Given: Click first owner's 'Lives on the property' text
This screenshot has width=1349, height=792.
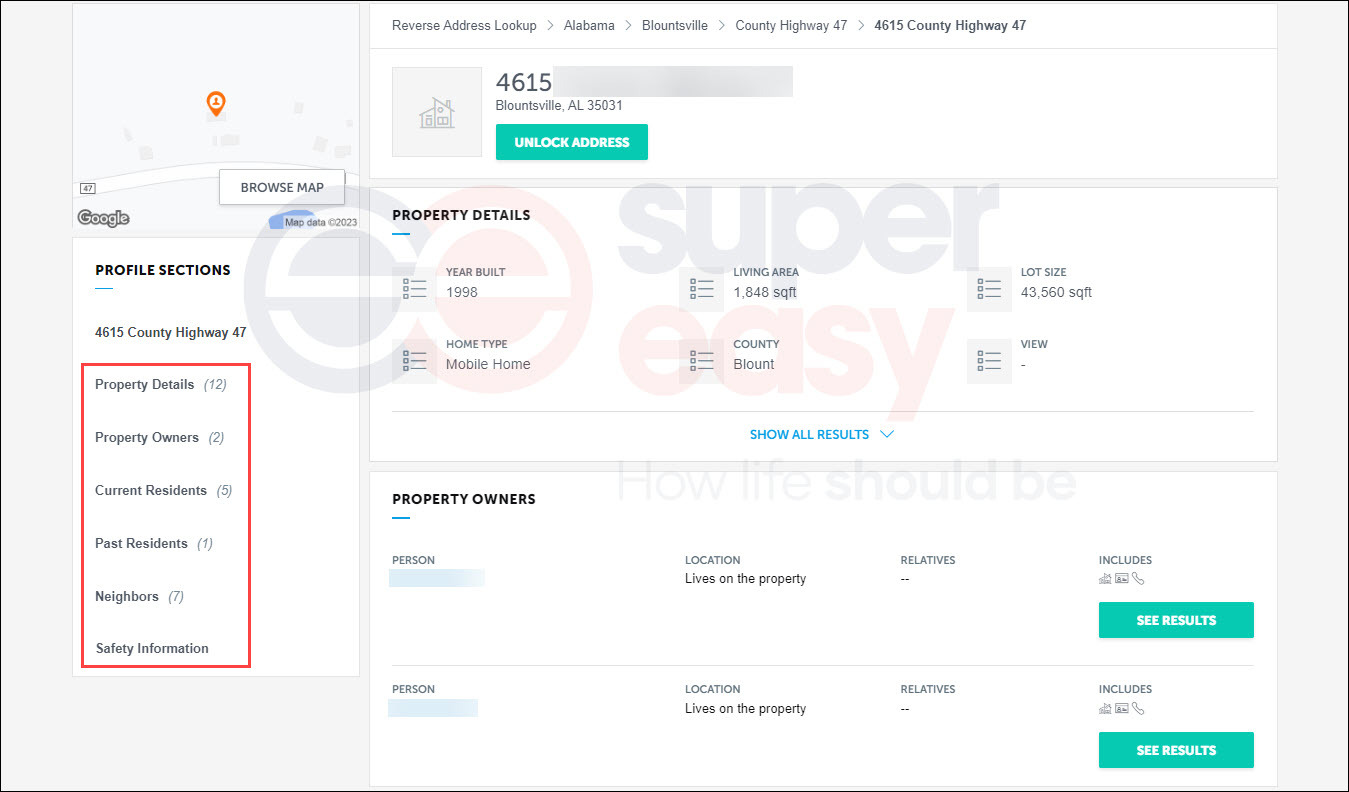Looking at the screenshot, I should [x=745, y=579].
